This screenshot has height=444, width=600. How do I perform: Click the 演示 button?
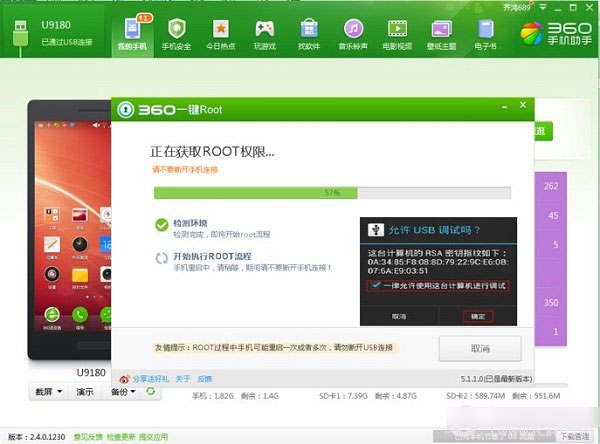[85, 392]
